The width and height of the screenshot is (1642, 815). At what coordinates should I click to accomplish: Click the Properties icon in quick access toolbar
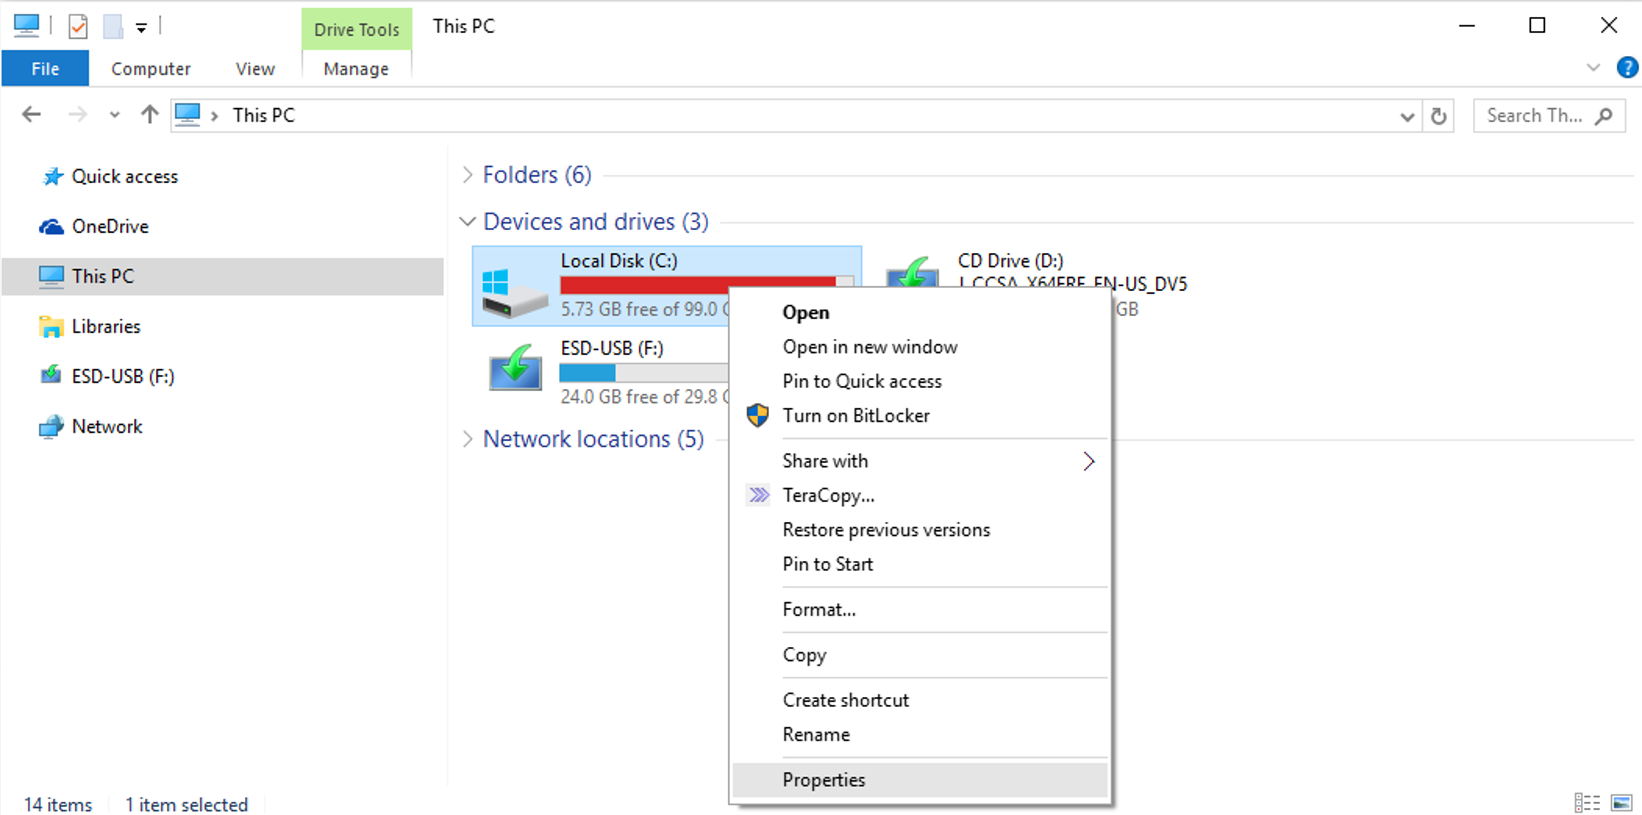point(78,27)
